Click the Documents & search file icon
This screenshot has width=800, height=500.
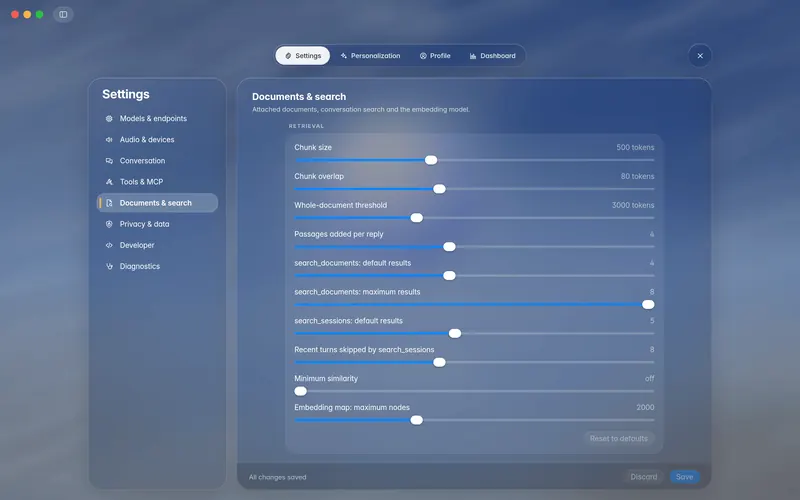click(x=109, y=203)
